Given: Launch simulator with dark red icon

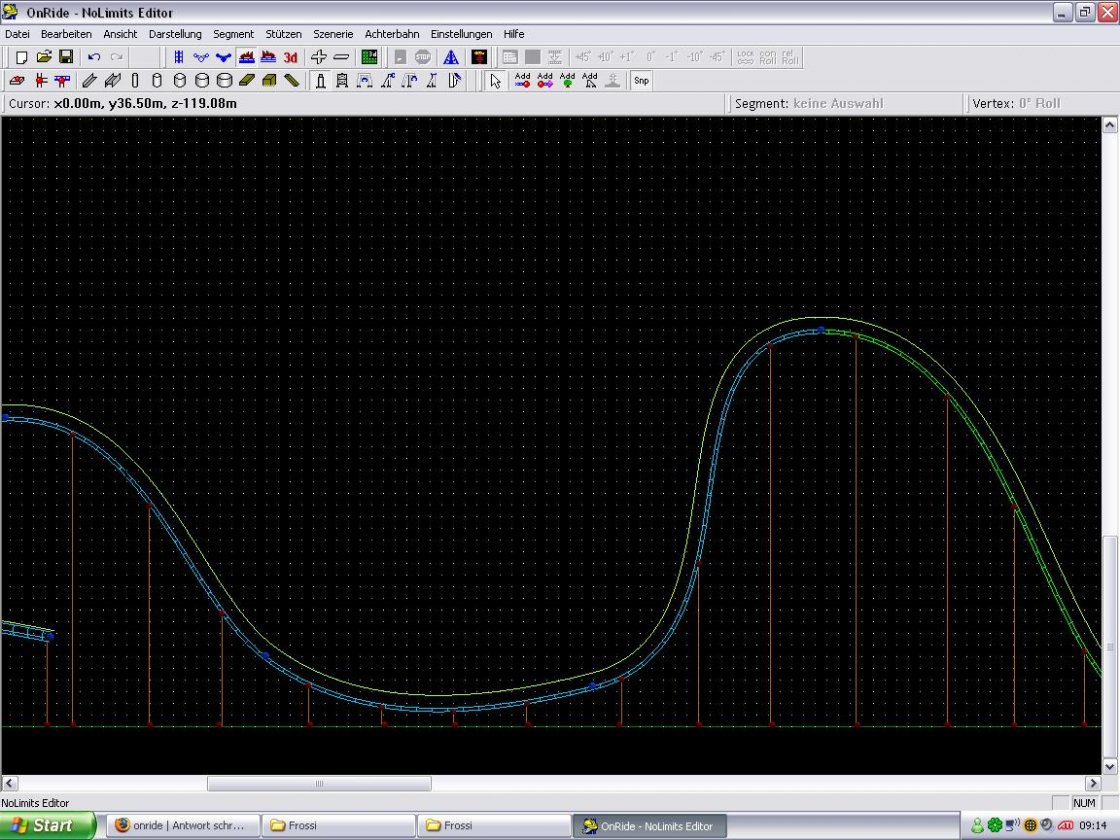Looking at the screenshot, I should coord(479,57).
